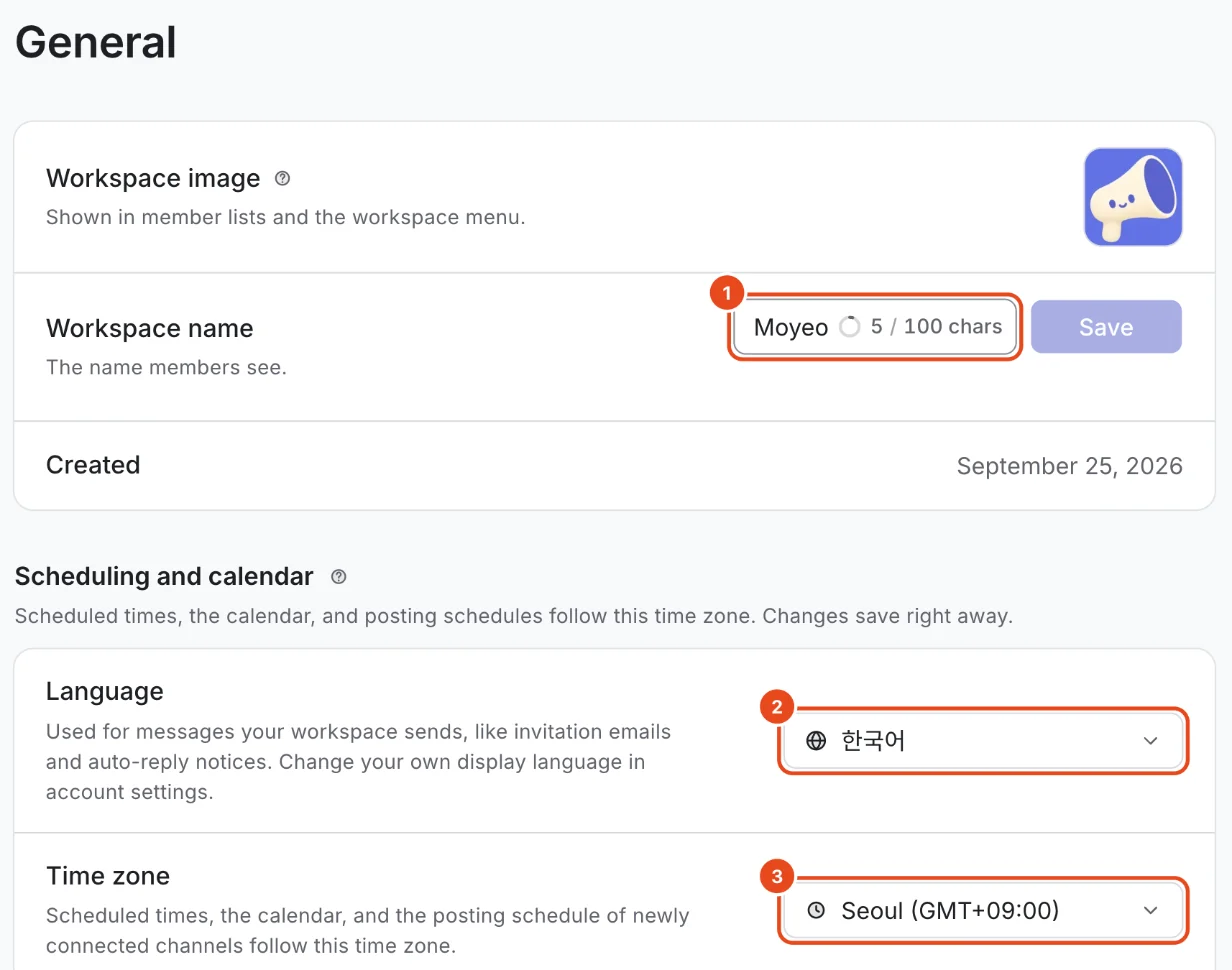Click the chevron arrow of Language dropdown
Image resolution: width=1232 pixels, height=970 pixels.
(x=1150, y=741)
